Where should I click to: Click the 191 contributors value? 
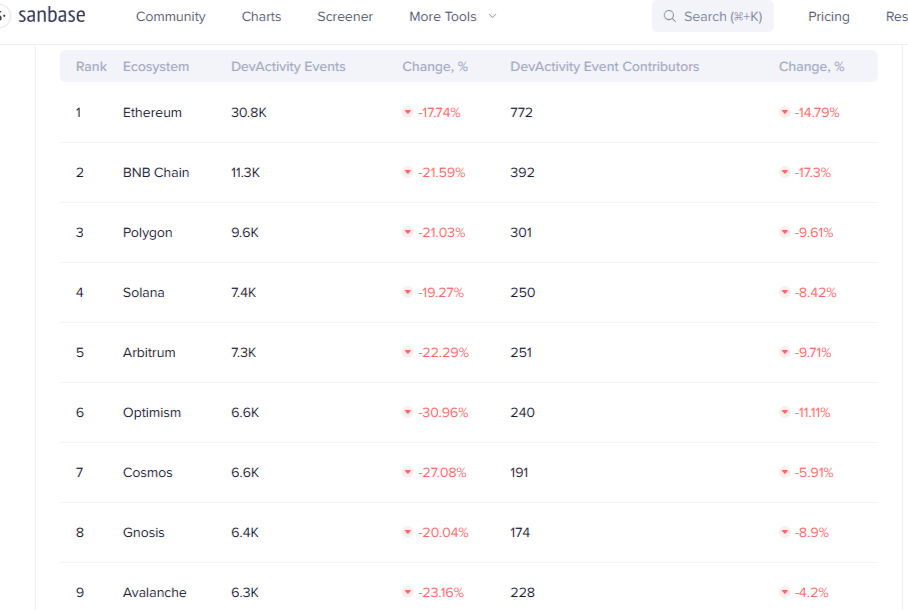519,473
